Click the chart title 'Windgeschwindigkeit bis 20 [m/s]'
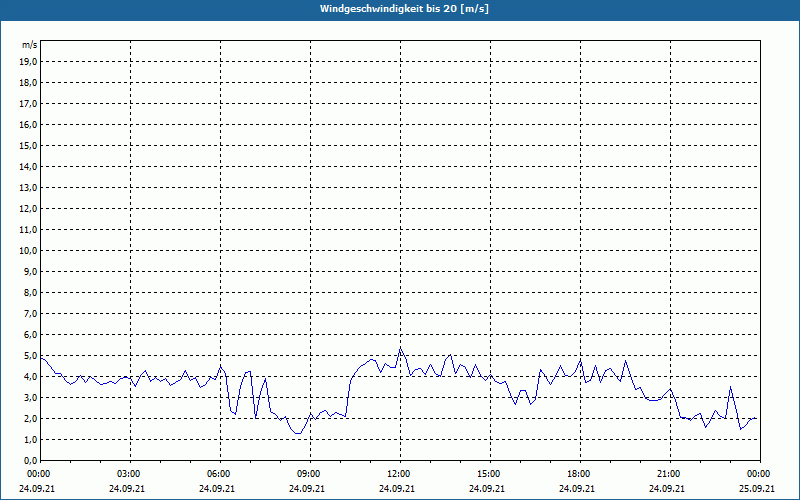Screen dimensions: 800x500 (404, 9)
